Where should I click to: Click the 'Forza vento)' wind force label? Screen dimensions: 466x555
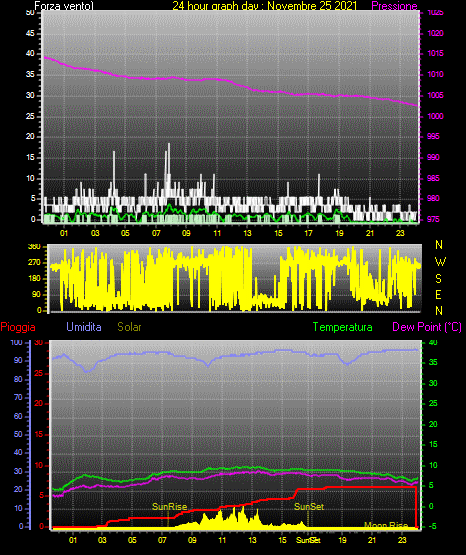[64, 6]
